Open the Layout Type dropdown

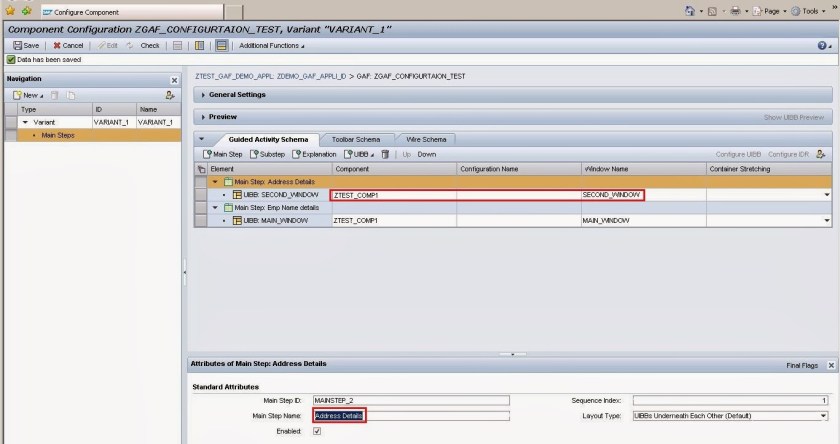(x=823, y=415)
